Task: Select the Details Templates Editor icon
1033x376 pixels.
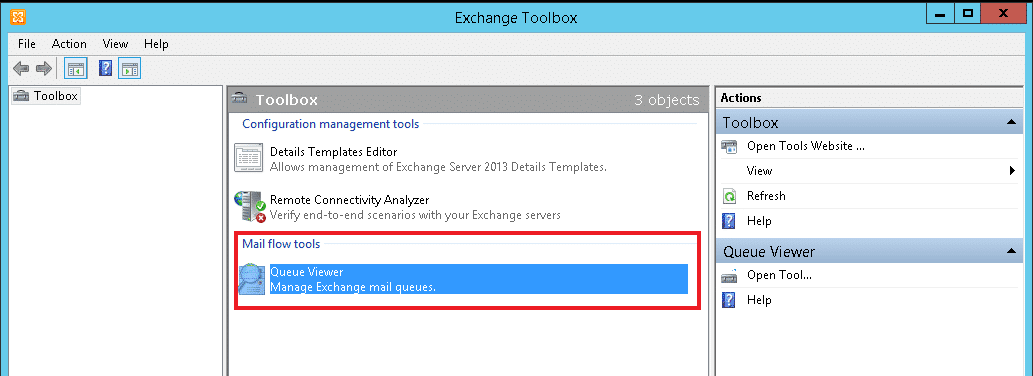Action: 248,159
